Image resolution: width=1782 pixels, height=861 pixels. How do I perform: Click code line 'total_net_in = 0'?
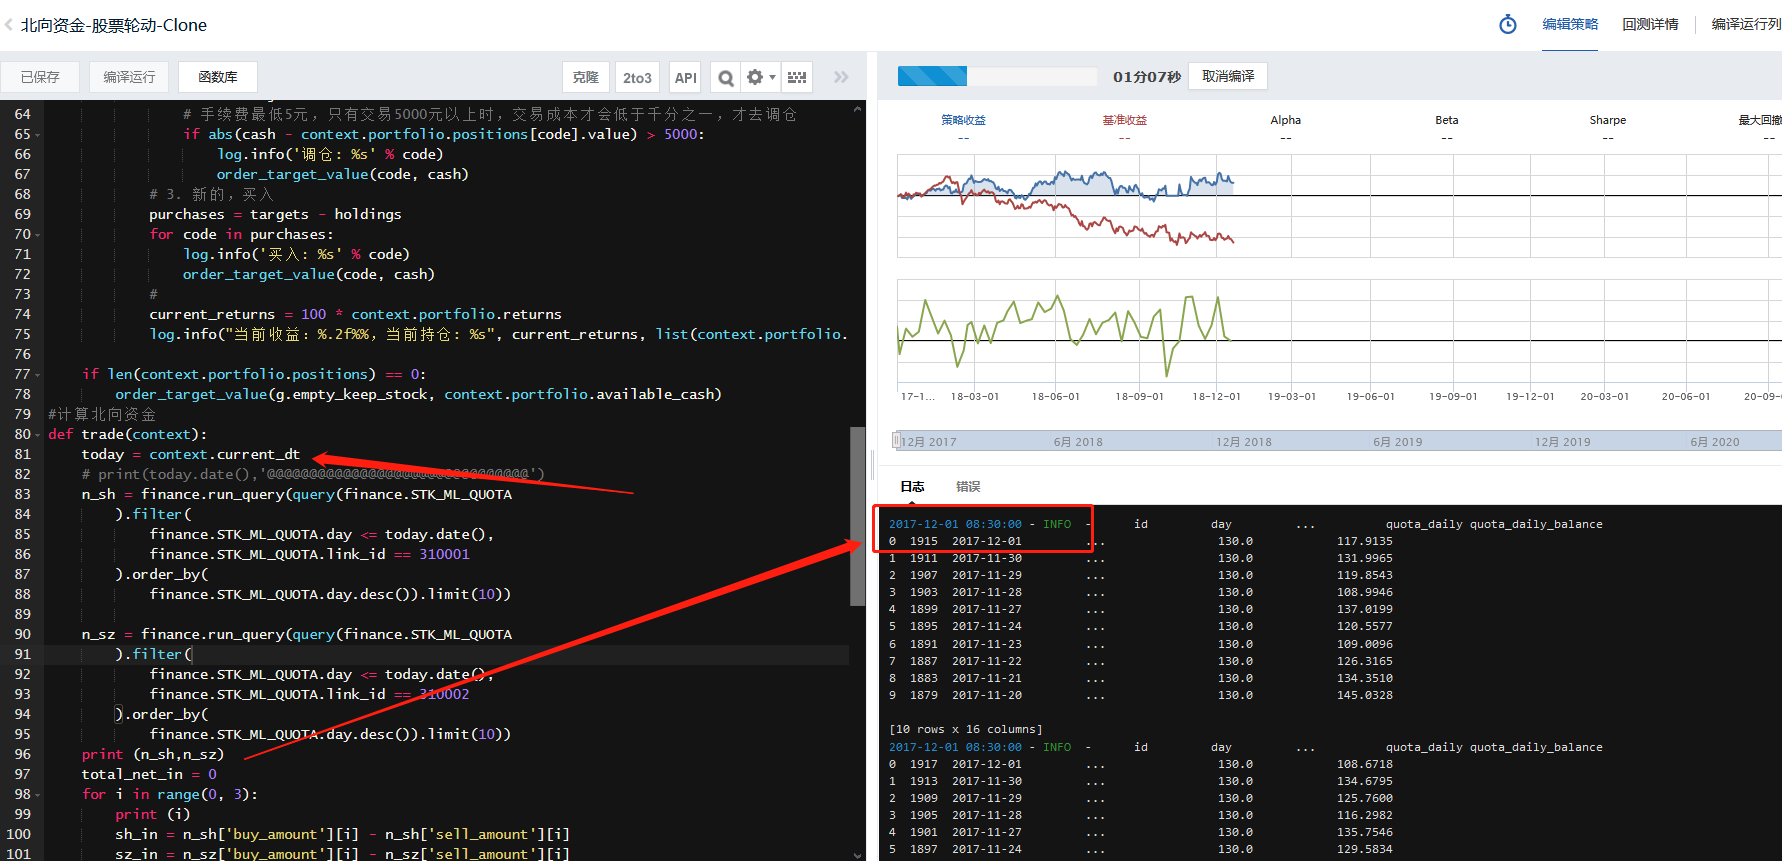(x=149, y=774)
